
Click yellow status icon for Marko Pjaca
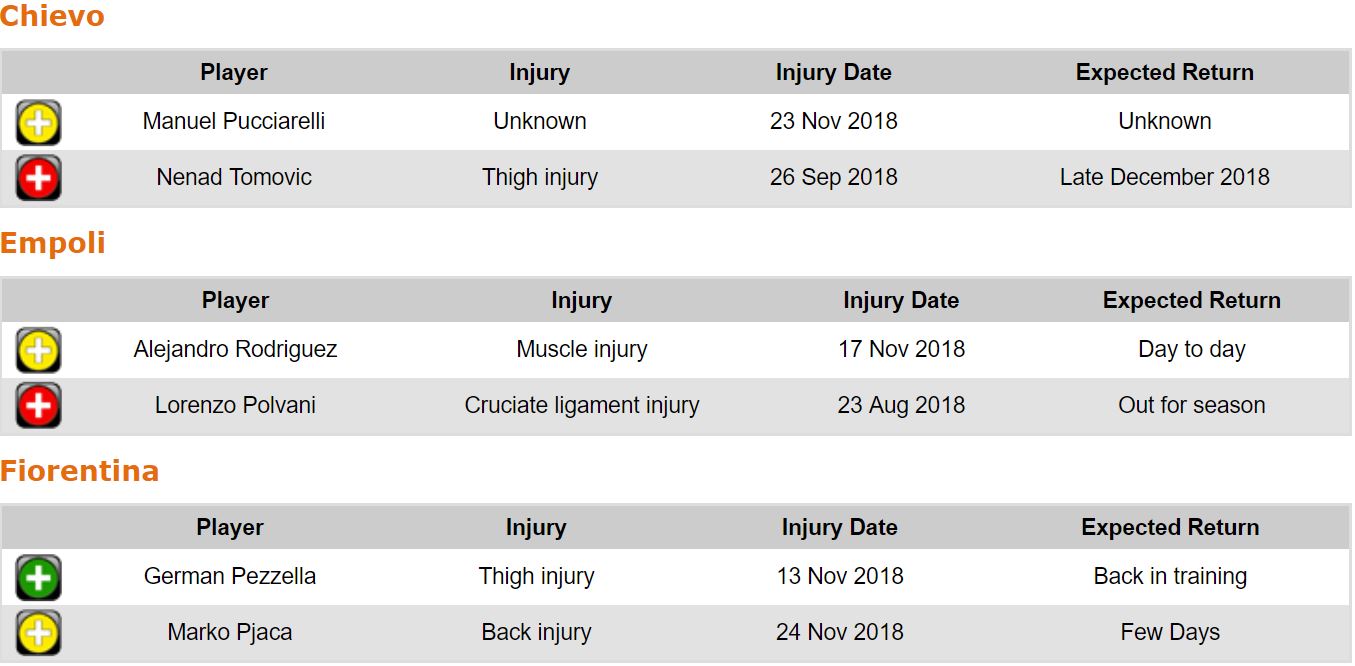(38, 633)
